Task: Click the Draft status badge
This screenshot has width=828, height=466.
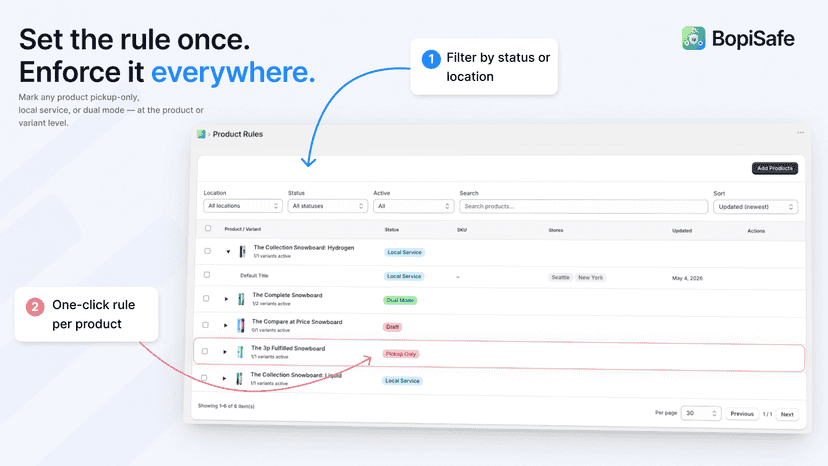Action: coord(392,327)
